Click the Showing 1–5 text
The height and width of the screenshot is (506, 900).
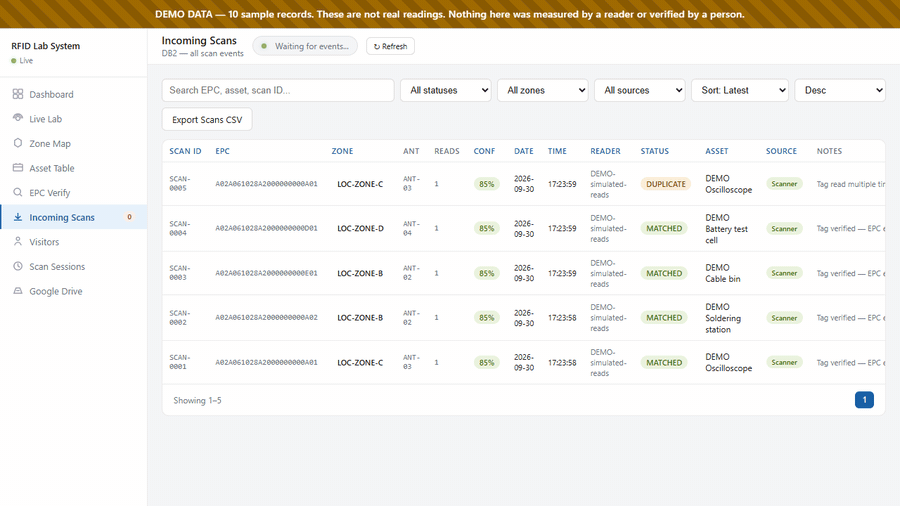point(197,400)
